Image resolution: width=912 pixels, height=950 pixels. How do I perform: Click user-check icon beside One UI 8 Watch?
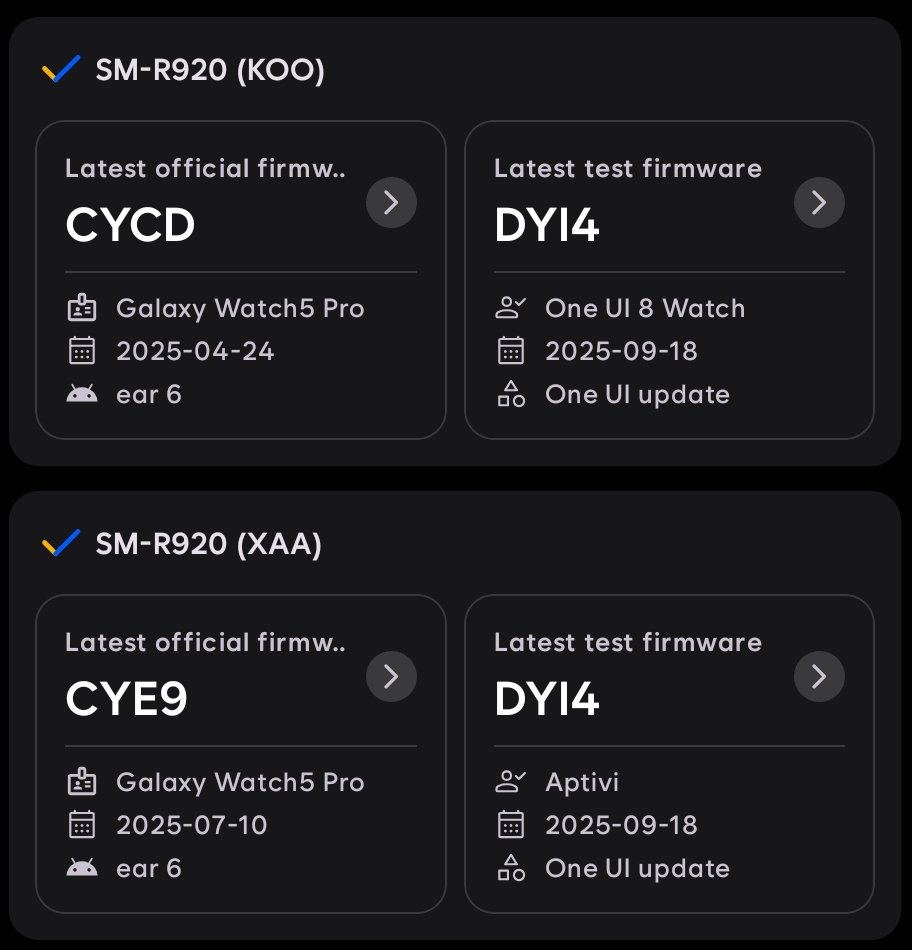tap(511, 308)
